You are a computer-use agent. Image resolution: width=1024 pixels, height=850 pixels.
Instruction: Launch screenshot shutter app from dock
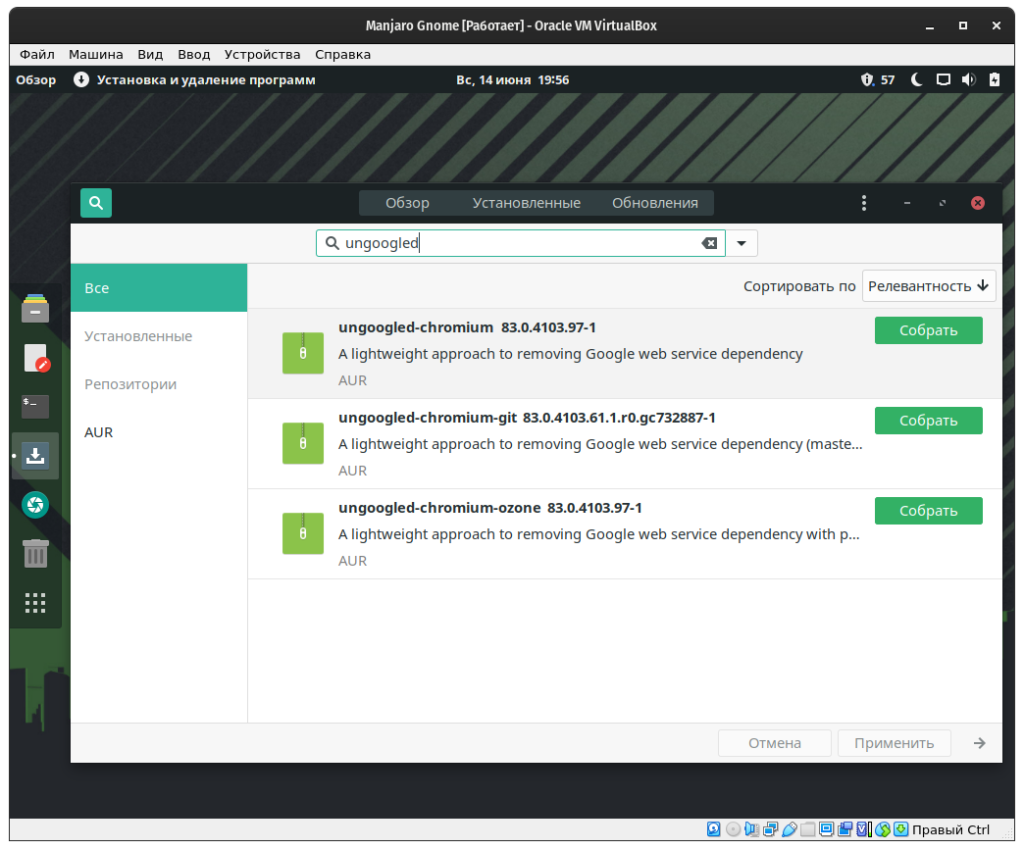tap(35, 505)
